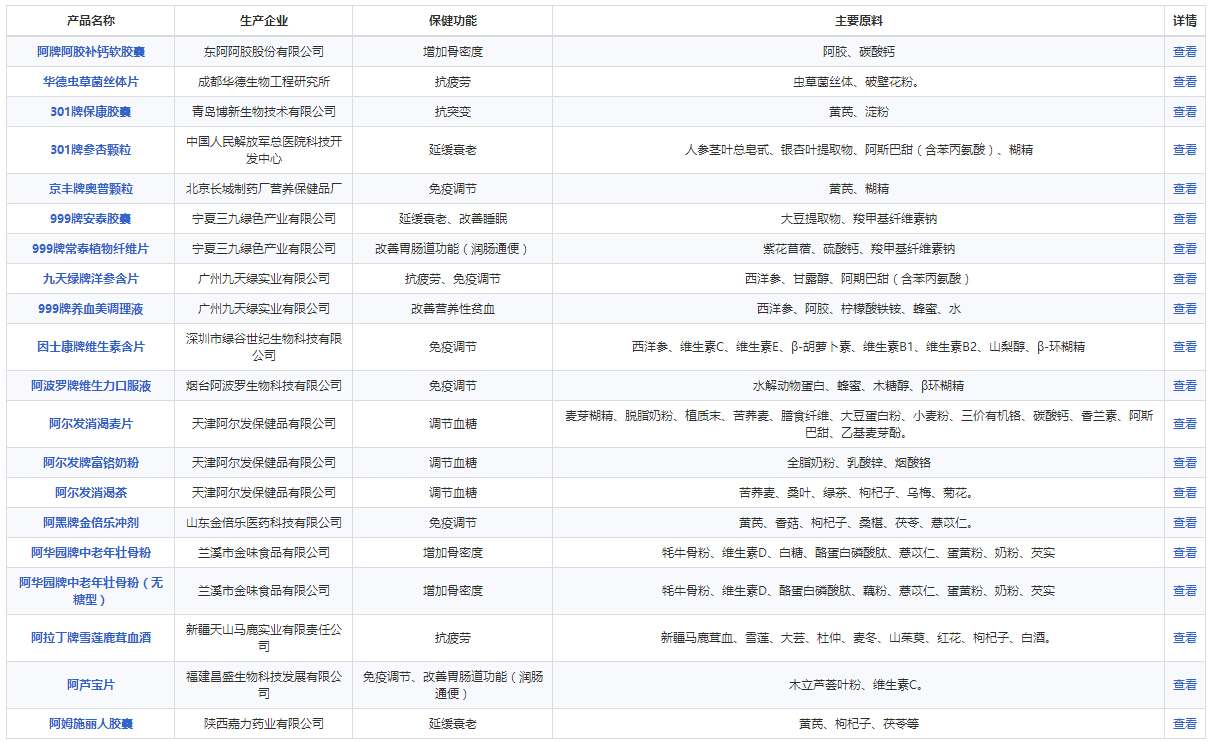The height and width of the screenshot is (742, 1210).
Task: Select manufacturer cell 山东金倍乐医药科技有限公司
Action: (264, 523)
